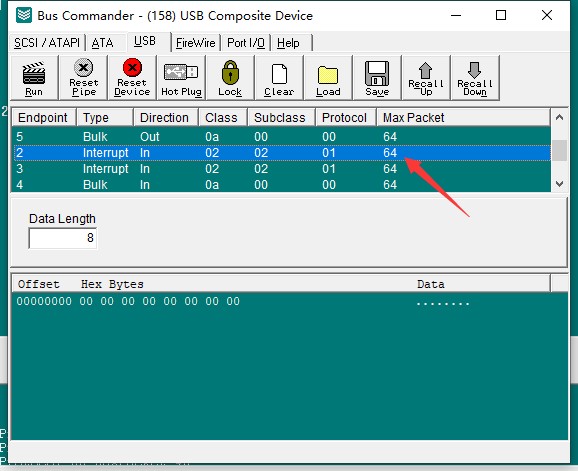This screenshot has height=471, width=578.
Task: Click the endpoint list scroll up arrow
Action: click(559, 118)
